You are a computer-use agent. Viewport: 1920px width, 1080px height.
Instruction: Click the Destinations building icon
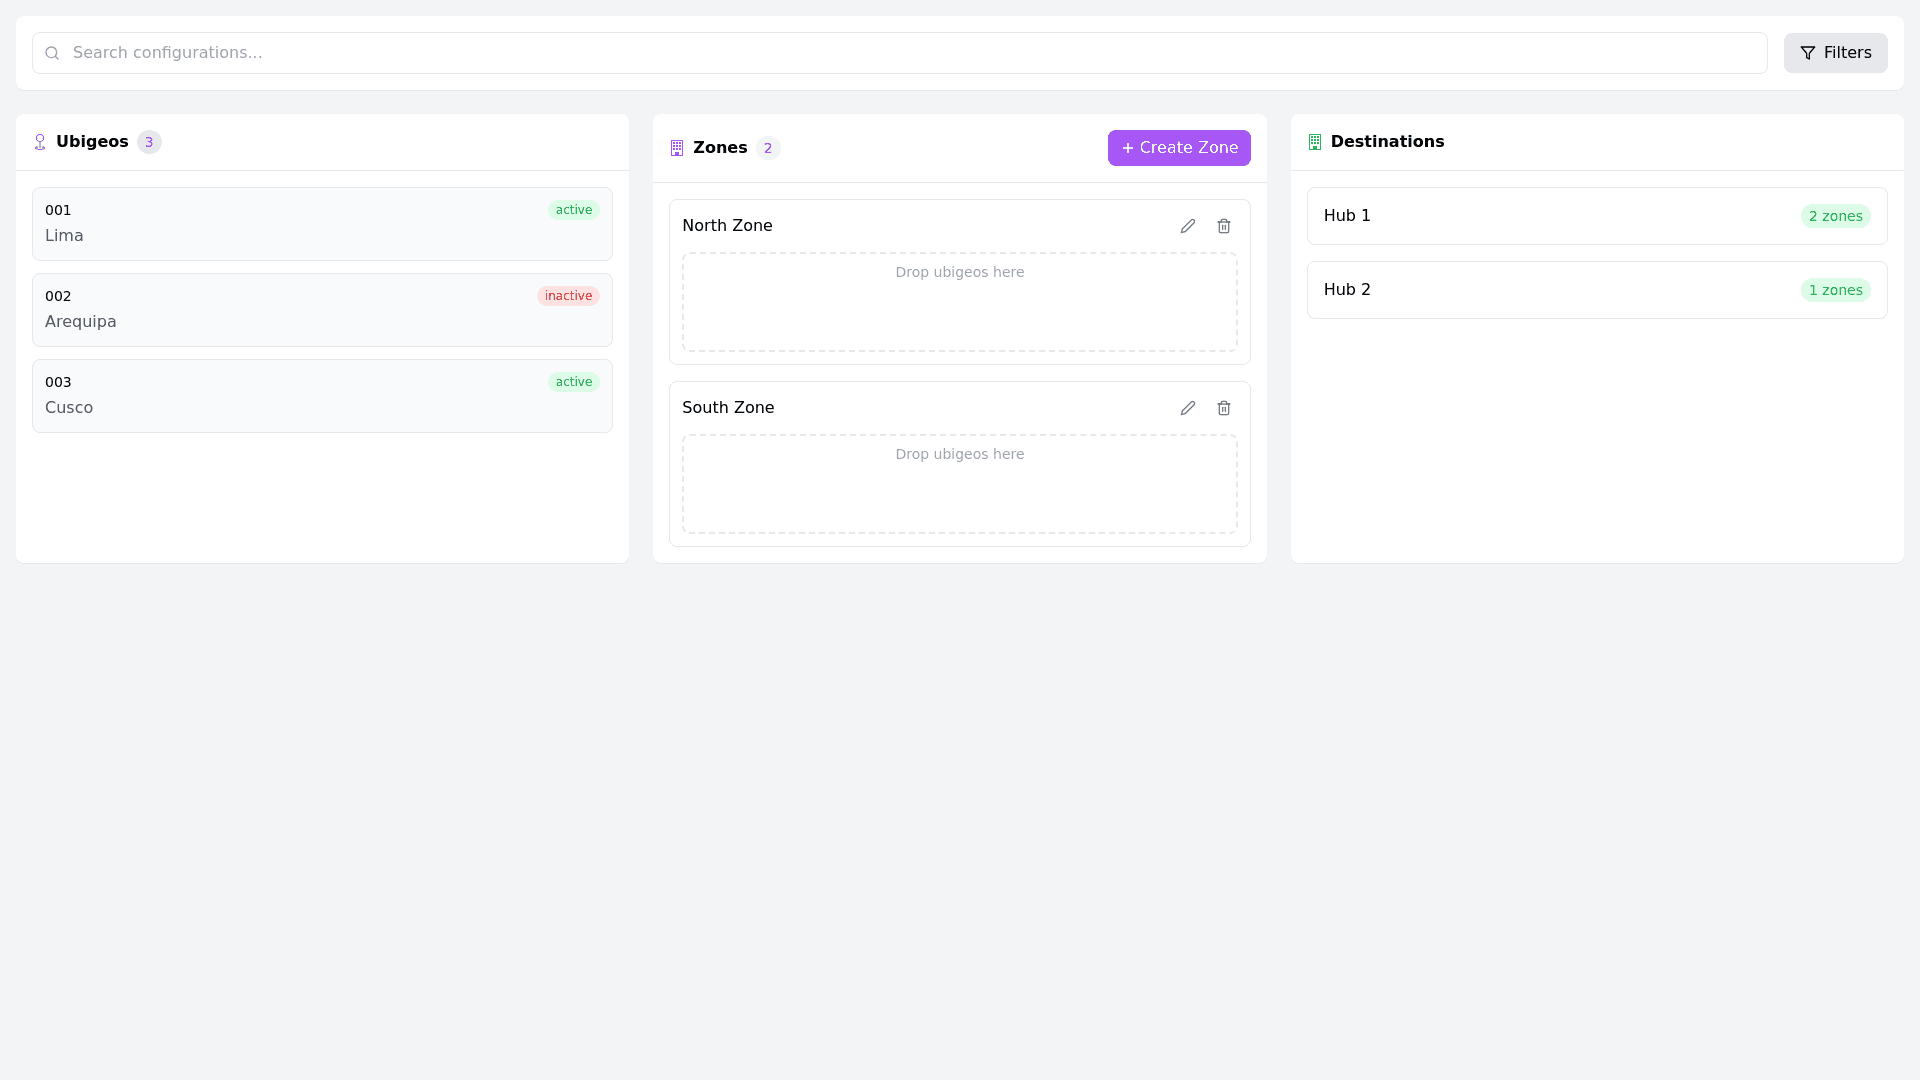click(x=1315, y=142)
